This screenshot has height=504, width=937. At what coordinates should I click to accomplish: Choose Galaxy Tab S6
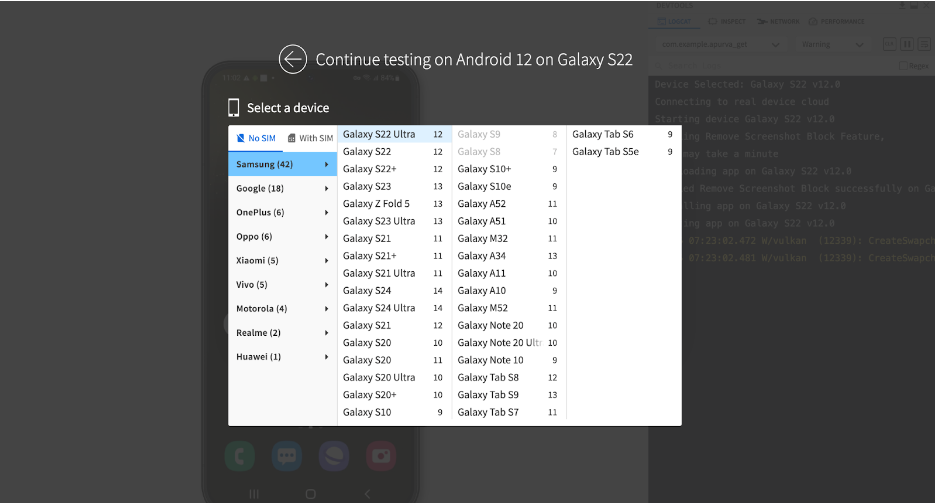623,135
